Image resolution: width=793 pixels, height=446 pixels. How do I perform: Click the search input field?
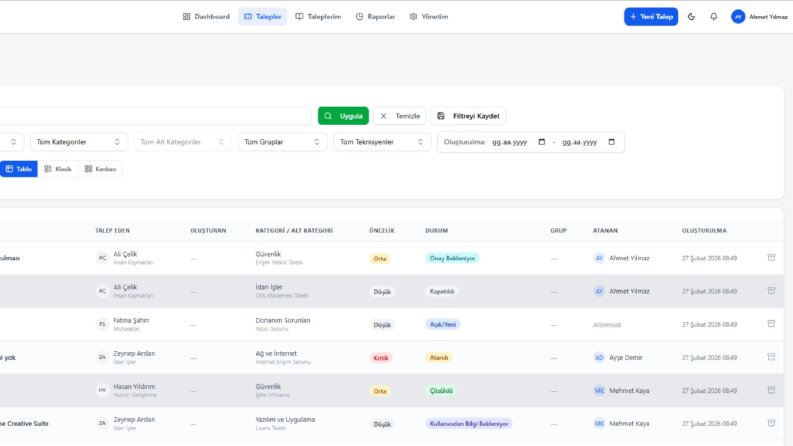point(155,116)
